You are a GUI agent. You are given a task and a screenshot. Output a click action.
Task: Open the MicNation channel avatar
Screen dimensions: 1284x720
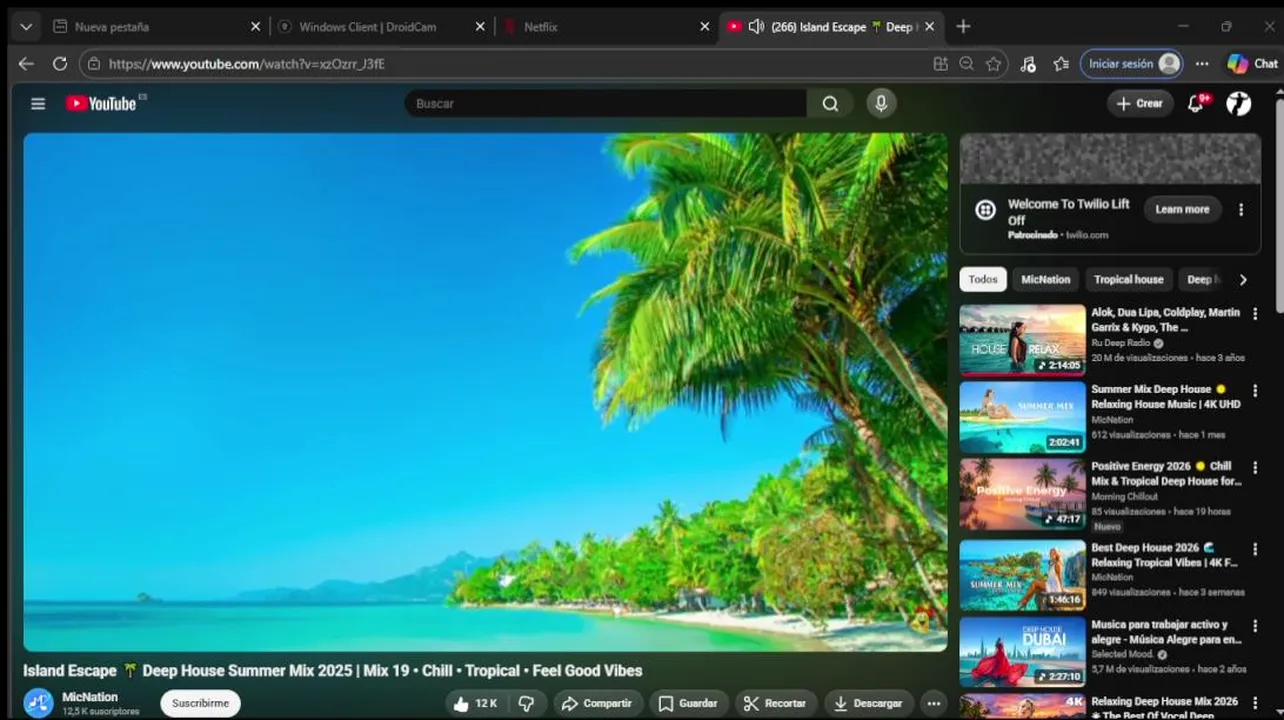[38, 703]
